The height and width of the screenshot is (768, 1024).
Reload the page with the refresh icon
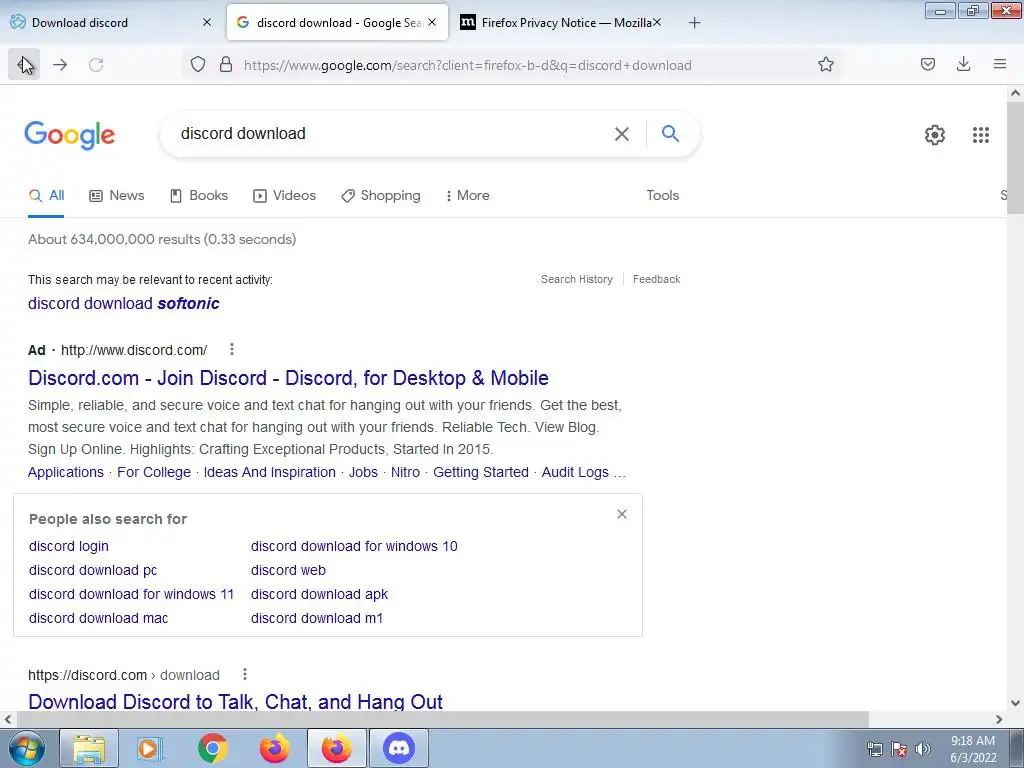(96, 64)
